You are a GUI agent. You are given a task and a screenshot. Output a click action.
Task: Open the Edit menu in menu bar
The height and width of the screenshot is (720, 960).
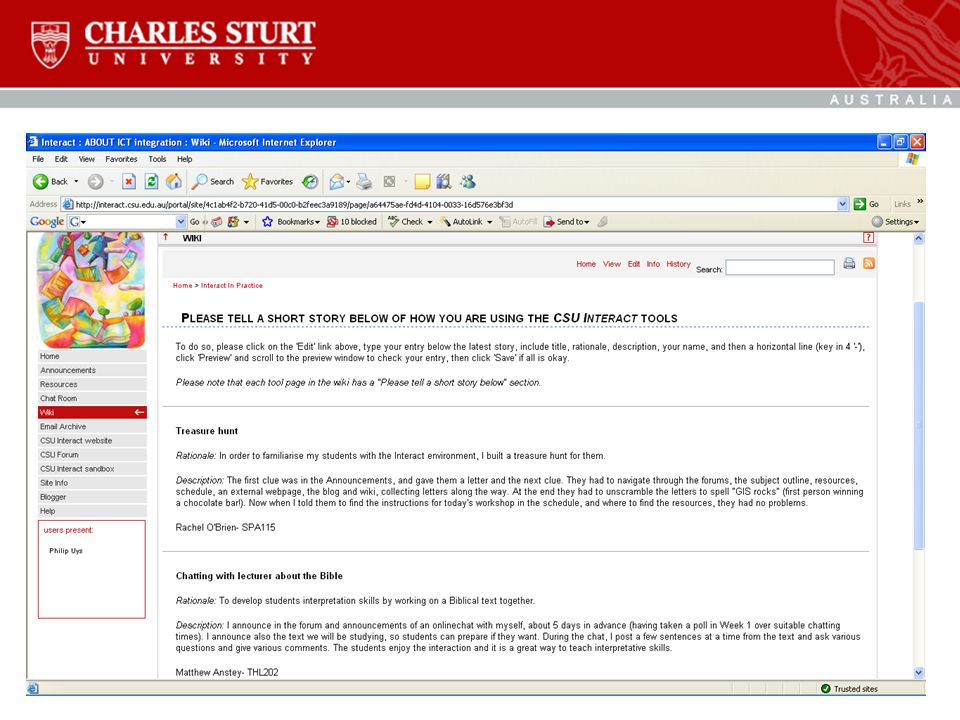61,159
